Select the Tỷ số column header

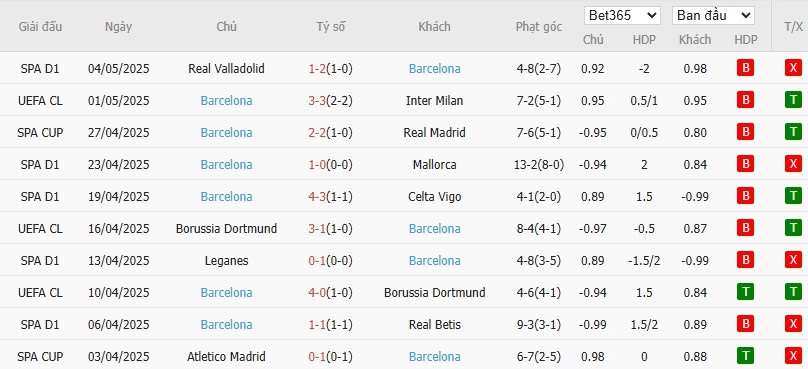click(330, 27)
